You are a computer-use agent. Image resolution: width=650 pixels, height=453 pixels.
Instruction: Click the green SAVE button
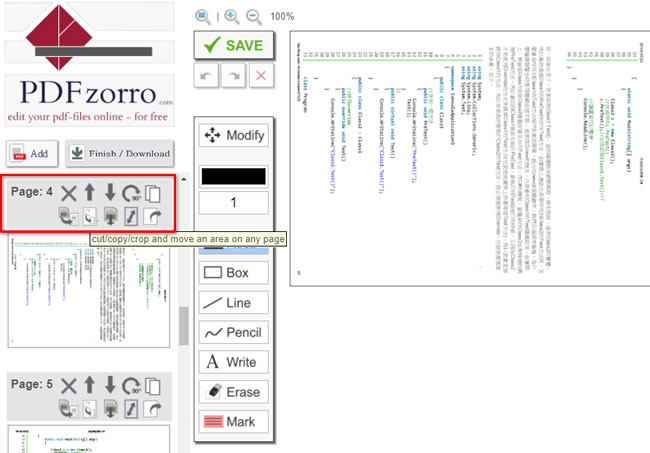point(234,45)
